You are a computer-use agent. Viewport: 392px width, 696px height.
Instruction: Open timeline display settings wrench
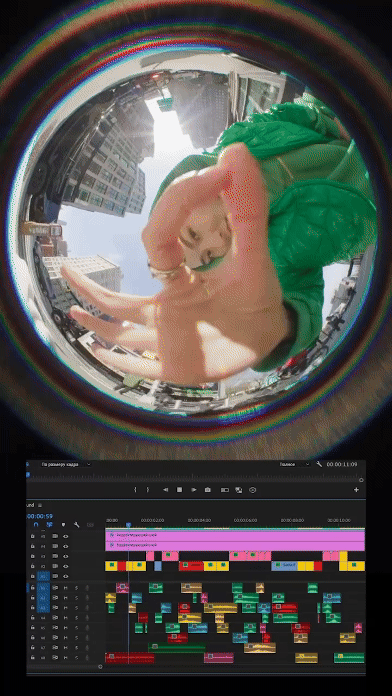coord(76,525)
